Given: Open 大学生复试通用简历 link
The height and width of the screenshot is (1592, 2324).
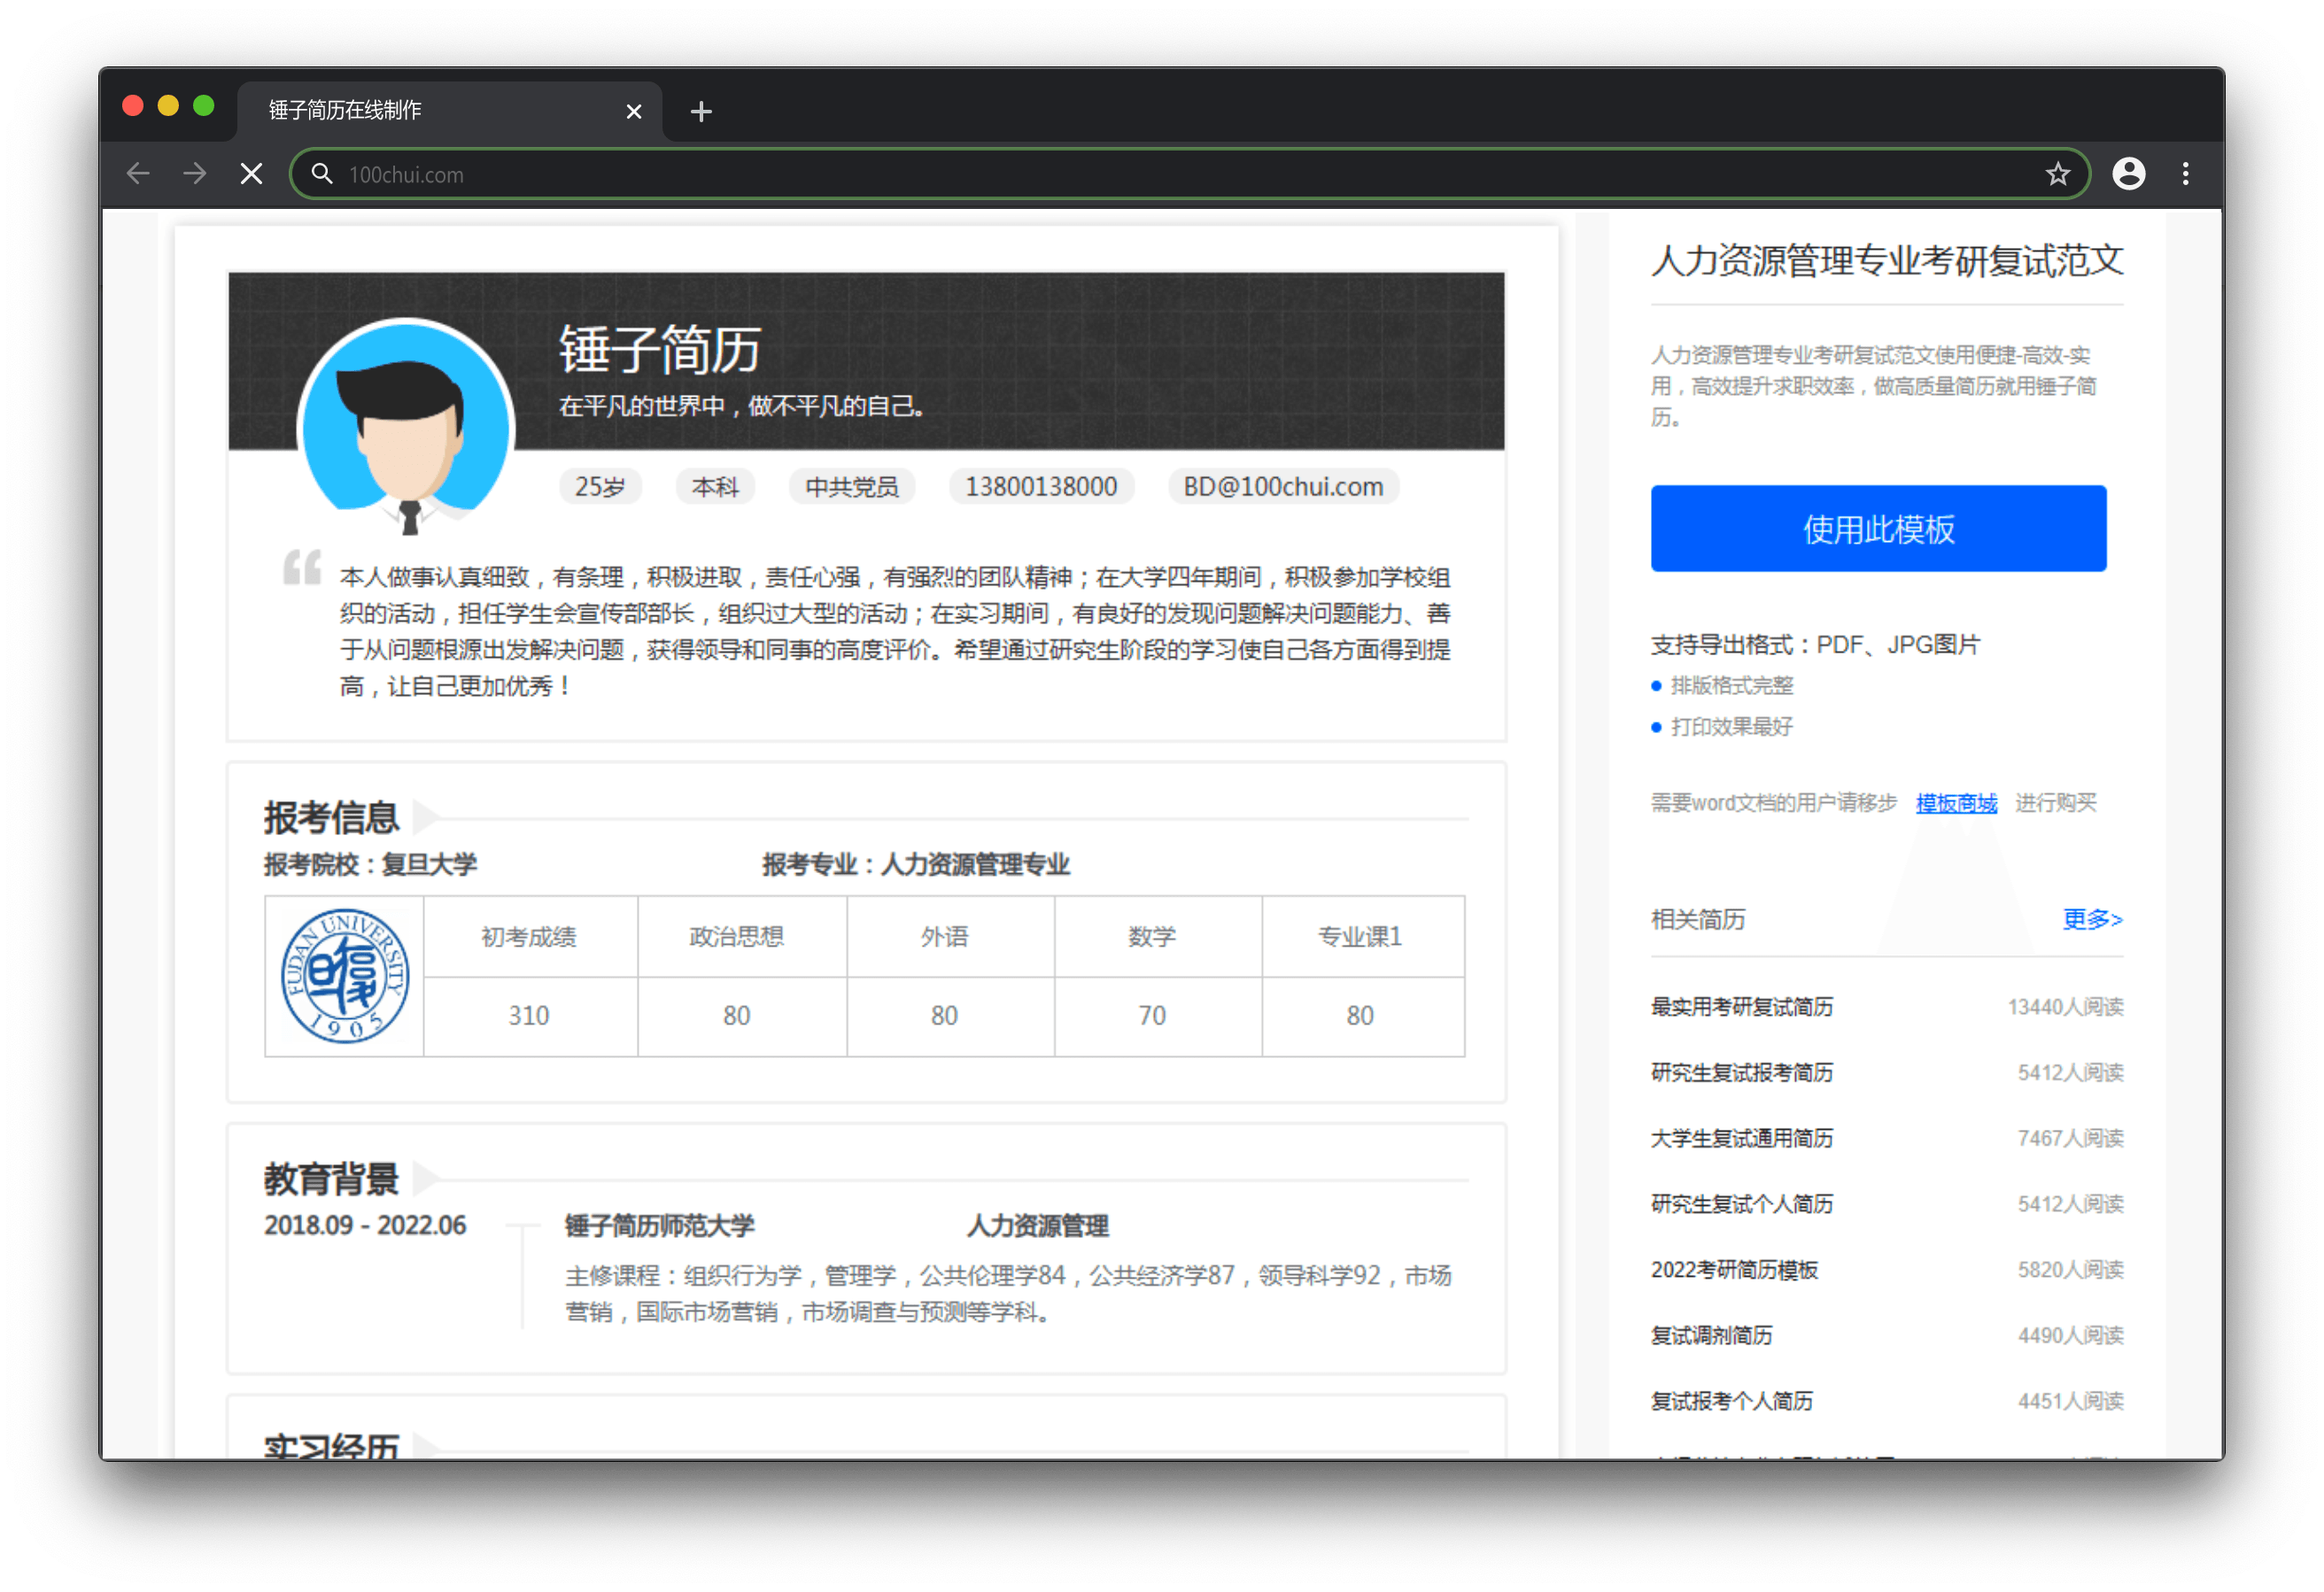Looking at the screenshot, I should tap(1742, 1139).
